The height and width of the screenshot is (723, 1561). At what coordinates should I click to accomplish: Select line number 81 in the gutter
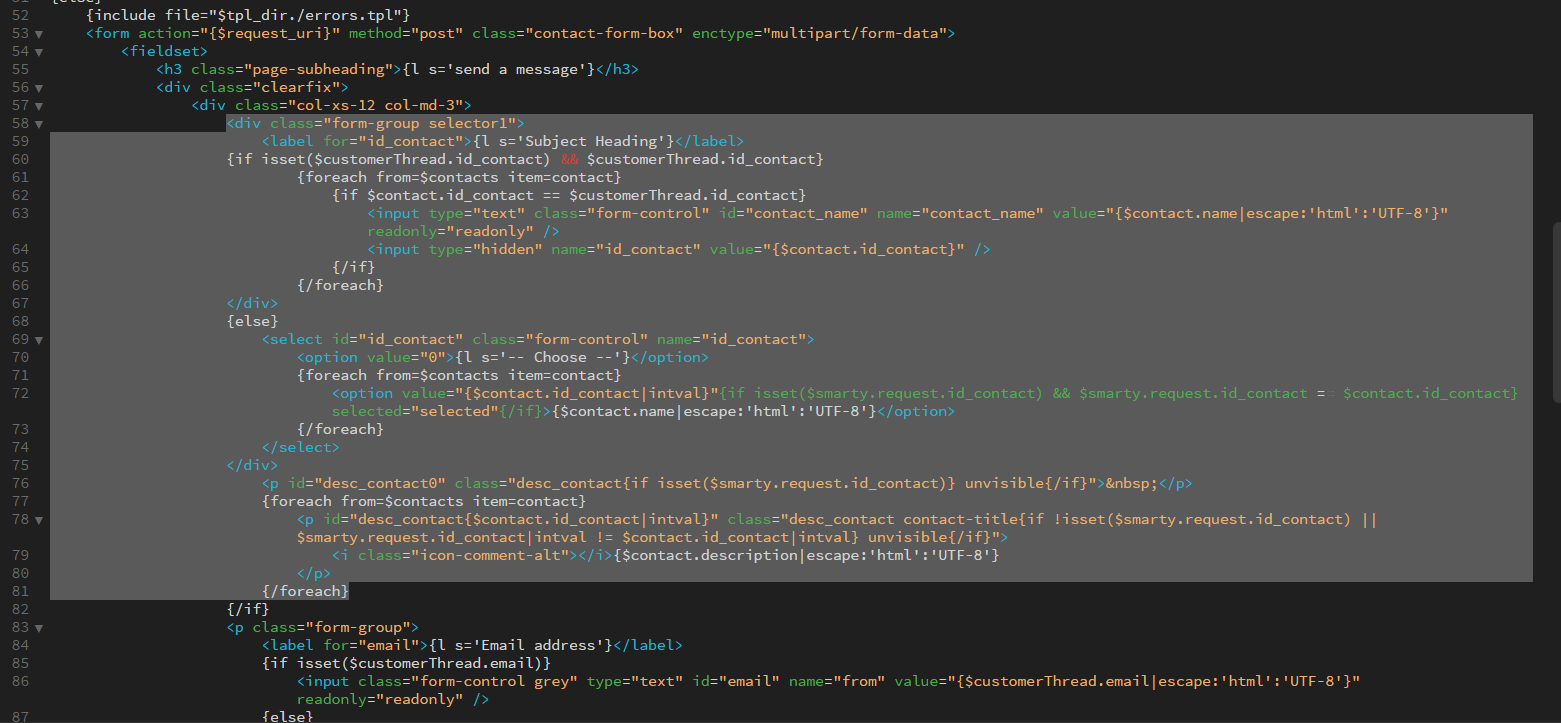pos(21,592)
